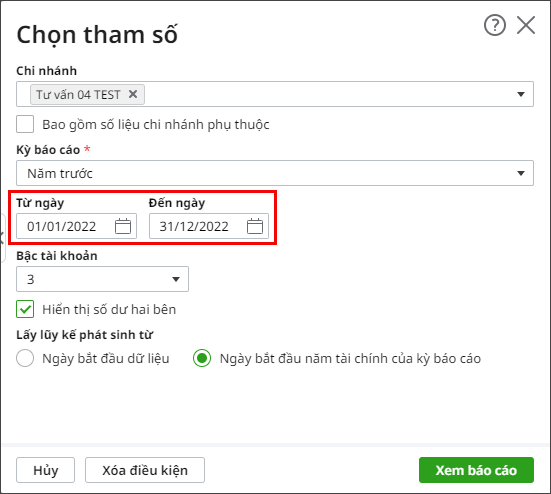Image resolution: width=551 pixels, height=494 pixels.
Task: Uncheck Hiển thị số dư hai bên
Action: tap(25, 309)
